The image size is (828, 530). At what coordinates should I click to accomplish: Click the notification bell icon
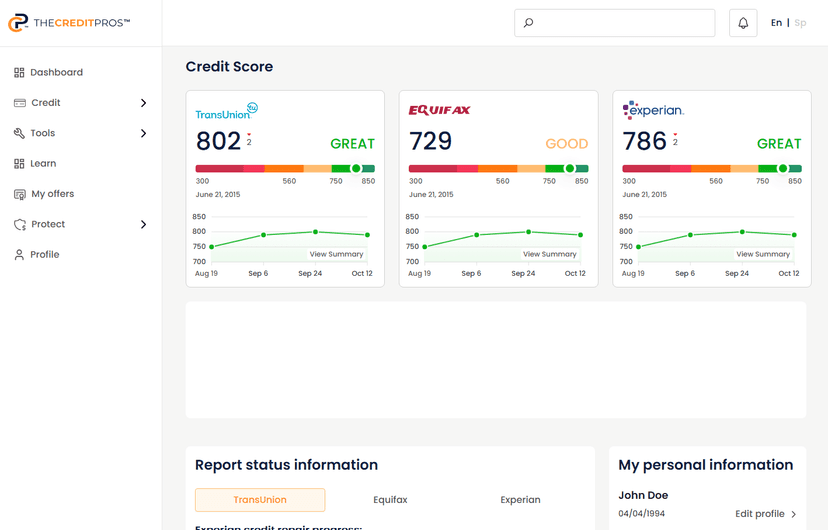(743, 23)
